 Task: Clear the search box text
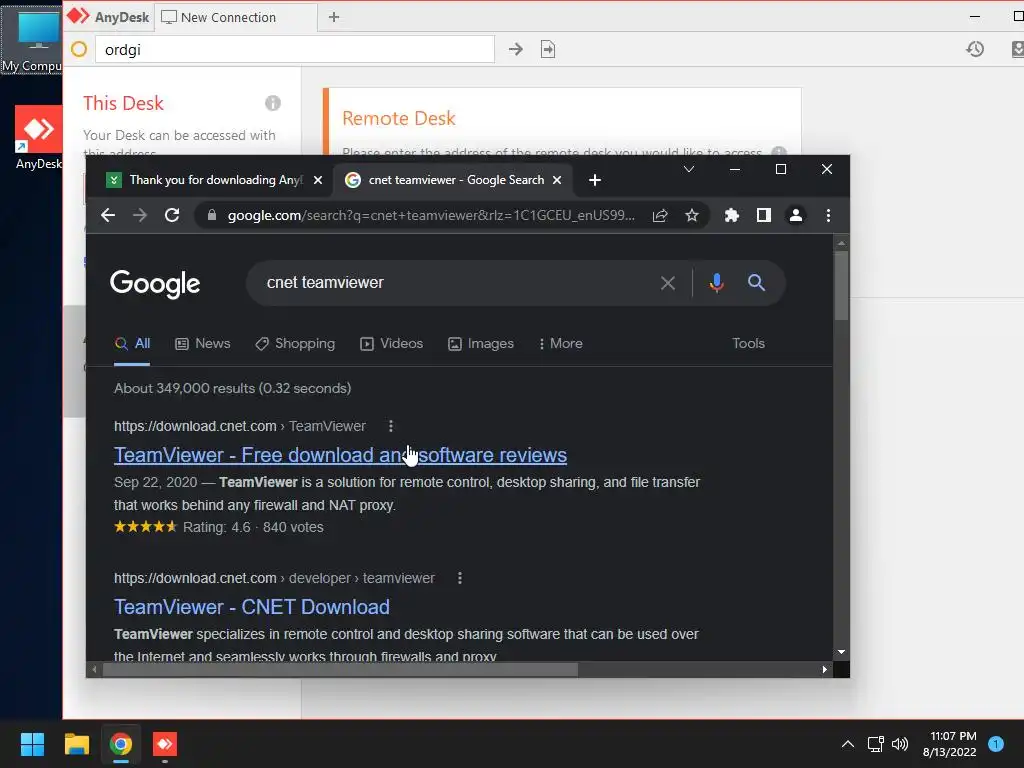[667, 283]
